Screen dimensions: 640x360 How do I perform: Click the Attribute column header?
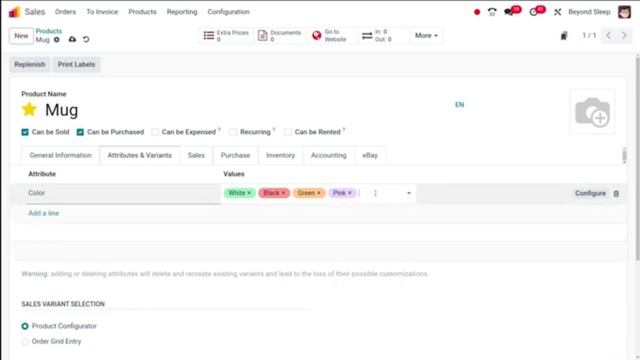pos(42,174)
